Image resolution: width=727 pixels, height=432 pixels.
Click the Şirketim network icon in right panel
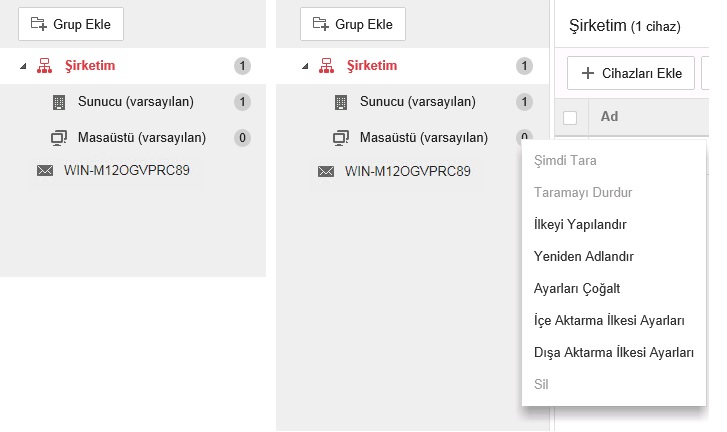coord(325,66)
